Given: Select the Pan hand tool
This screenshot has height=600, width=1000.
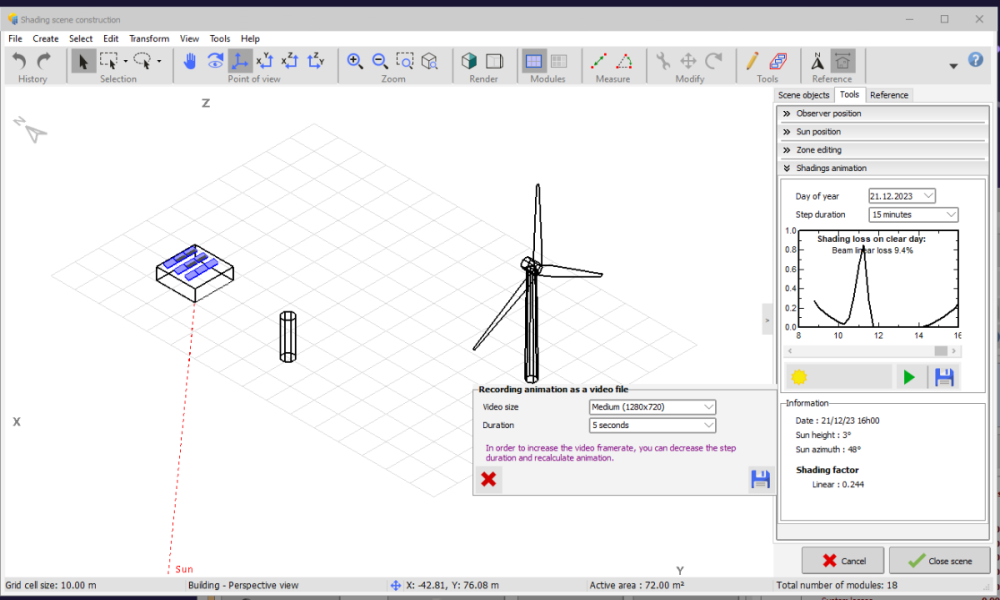Looking at the screenshot, I should [x=190, y=61].
